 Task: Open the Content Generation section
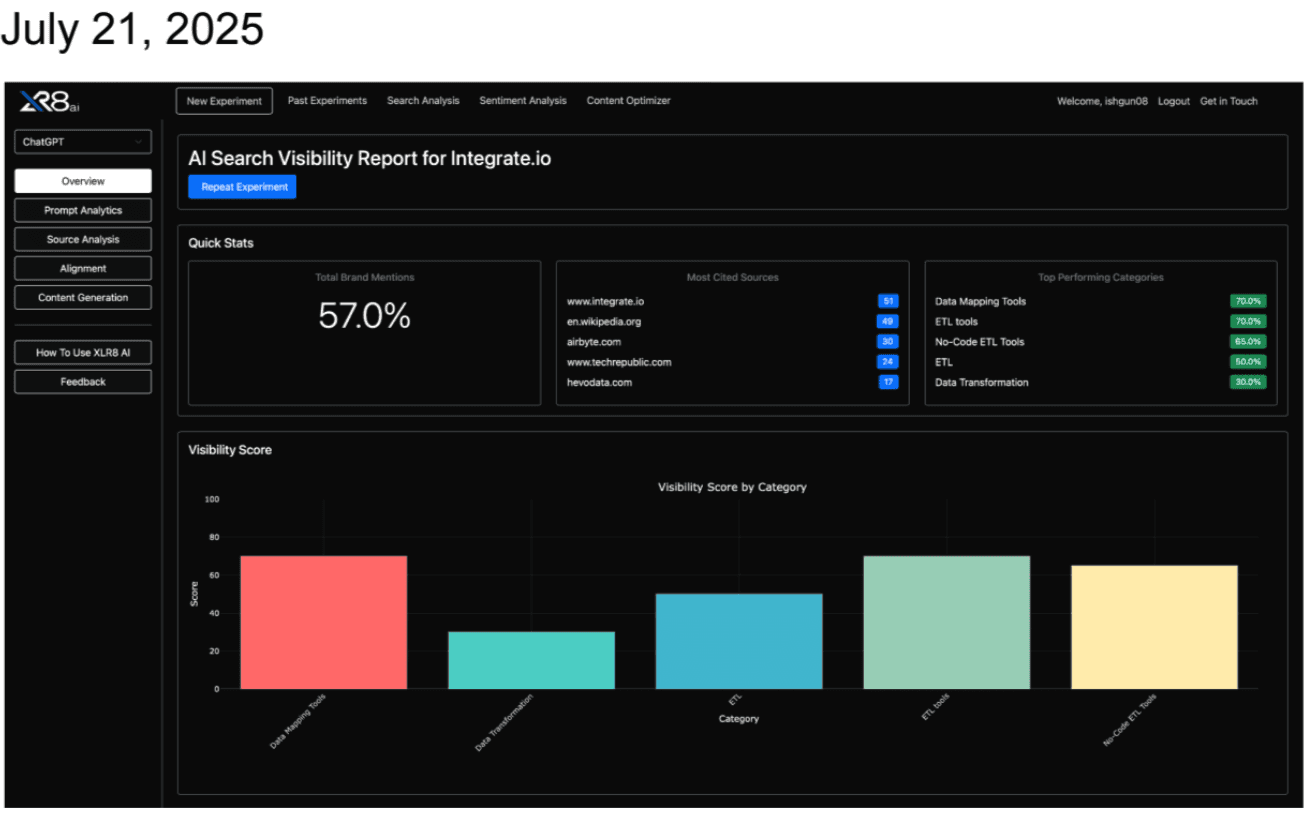[82, 297]
